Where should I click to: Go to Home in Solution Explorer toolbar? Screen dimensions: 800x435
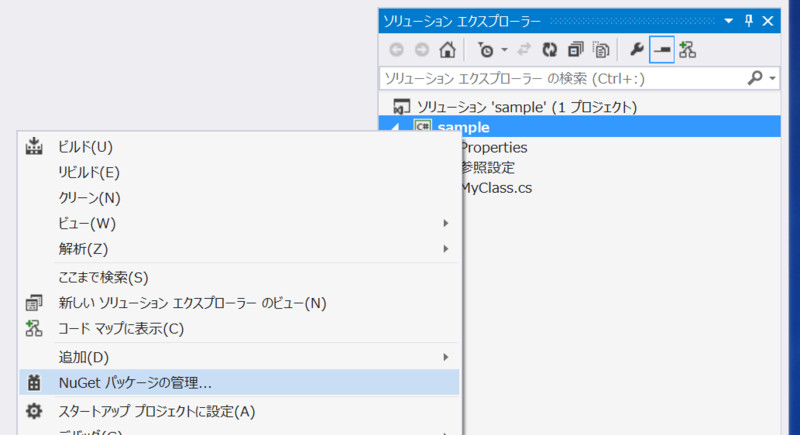click(447, 50)
